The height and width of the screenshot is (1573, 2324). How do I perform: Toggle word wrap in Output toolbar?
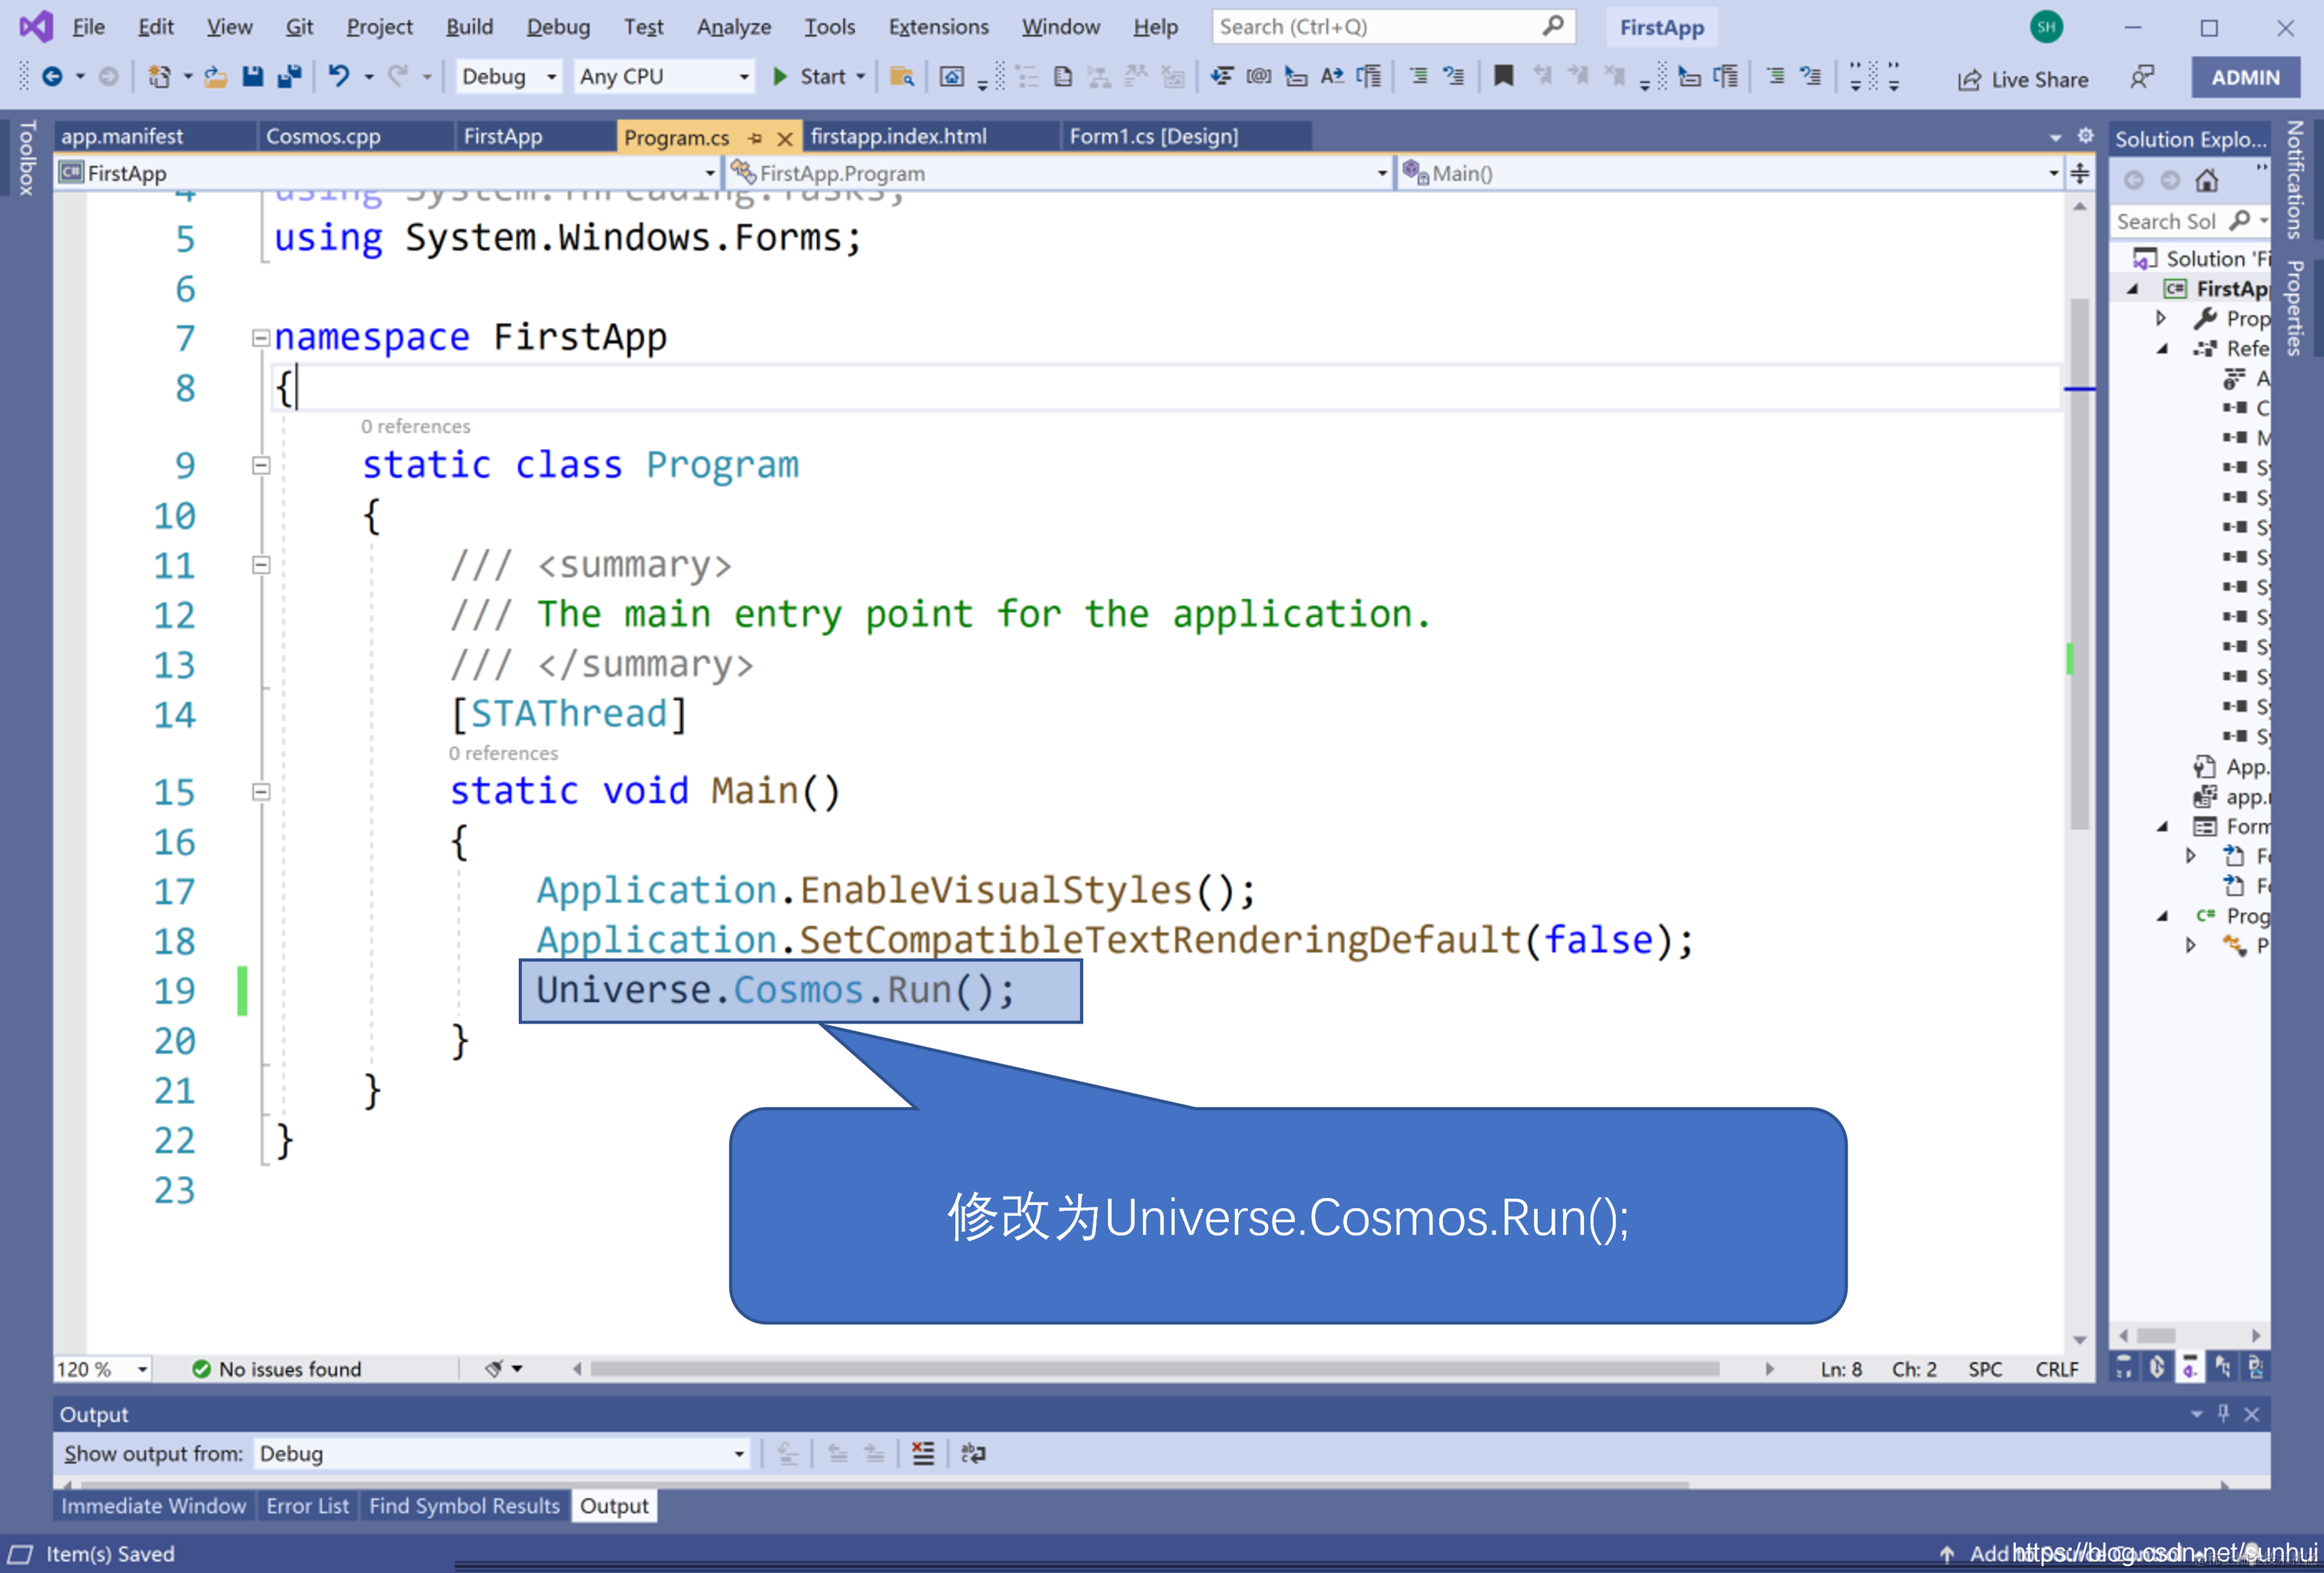pos(972,1453)
